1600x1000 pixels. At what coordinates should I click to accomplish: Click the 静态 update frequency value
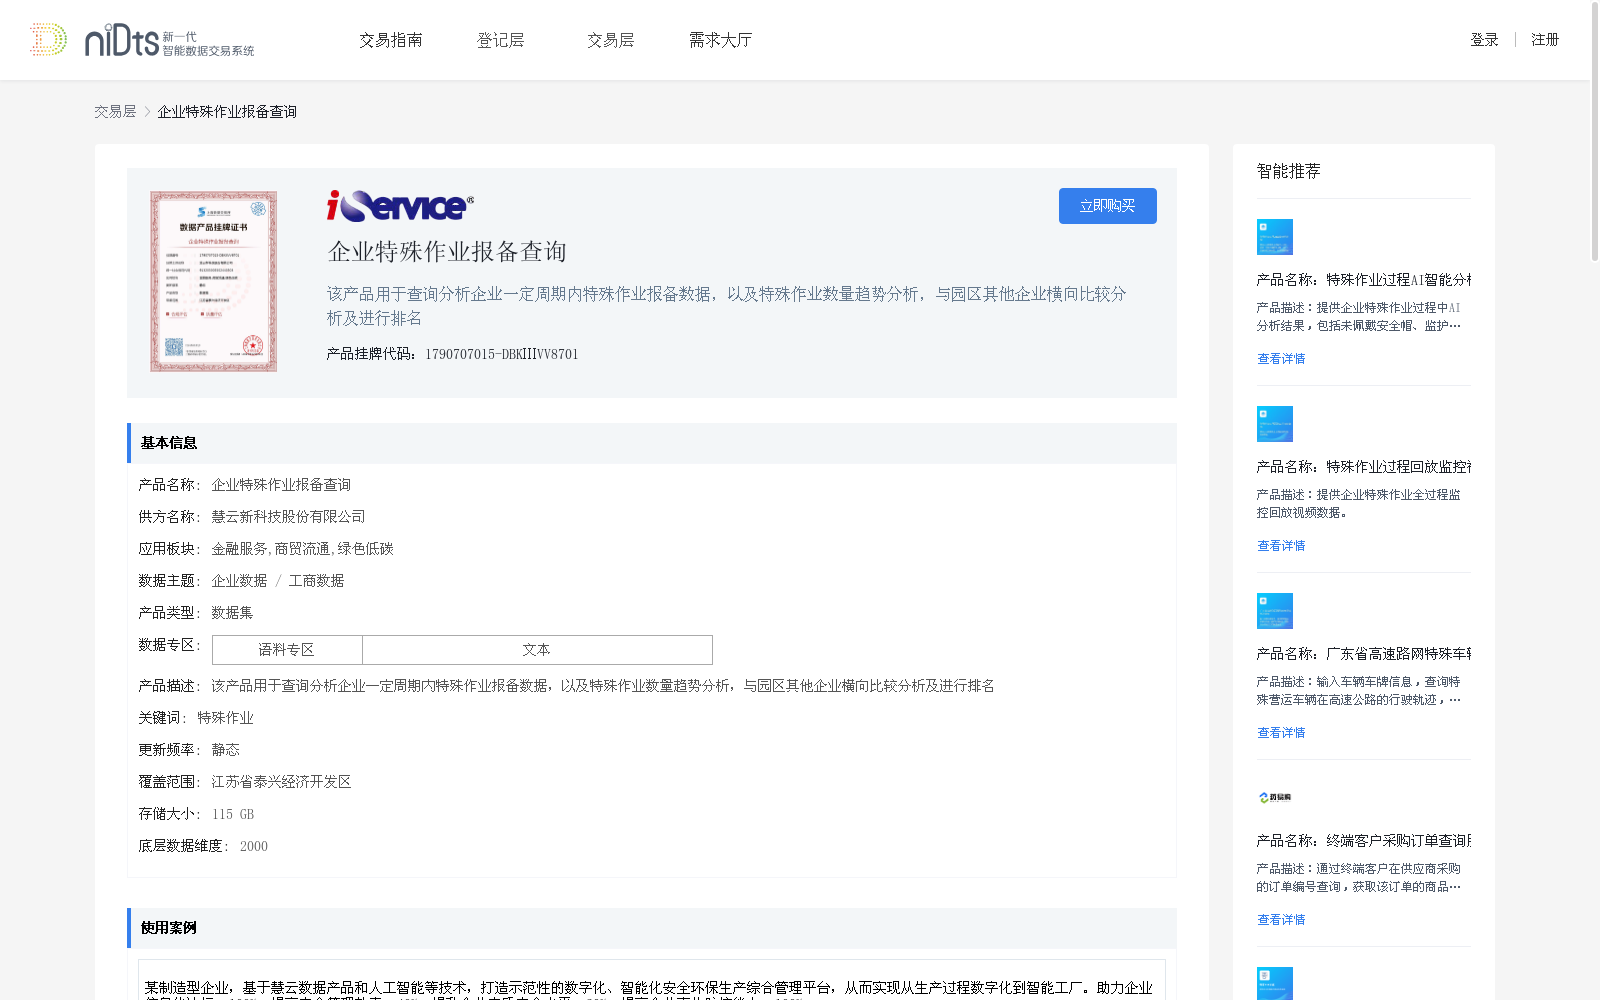[x=225, y=750]
